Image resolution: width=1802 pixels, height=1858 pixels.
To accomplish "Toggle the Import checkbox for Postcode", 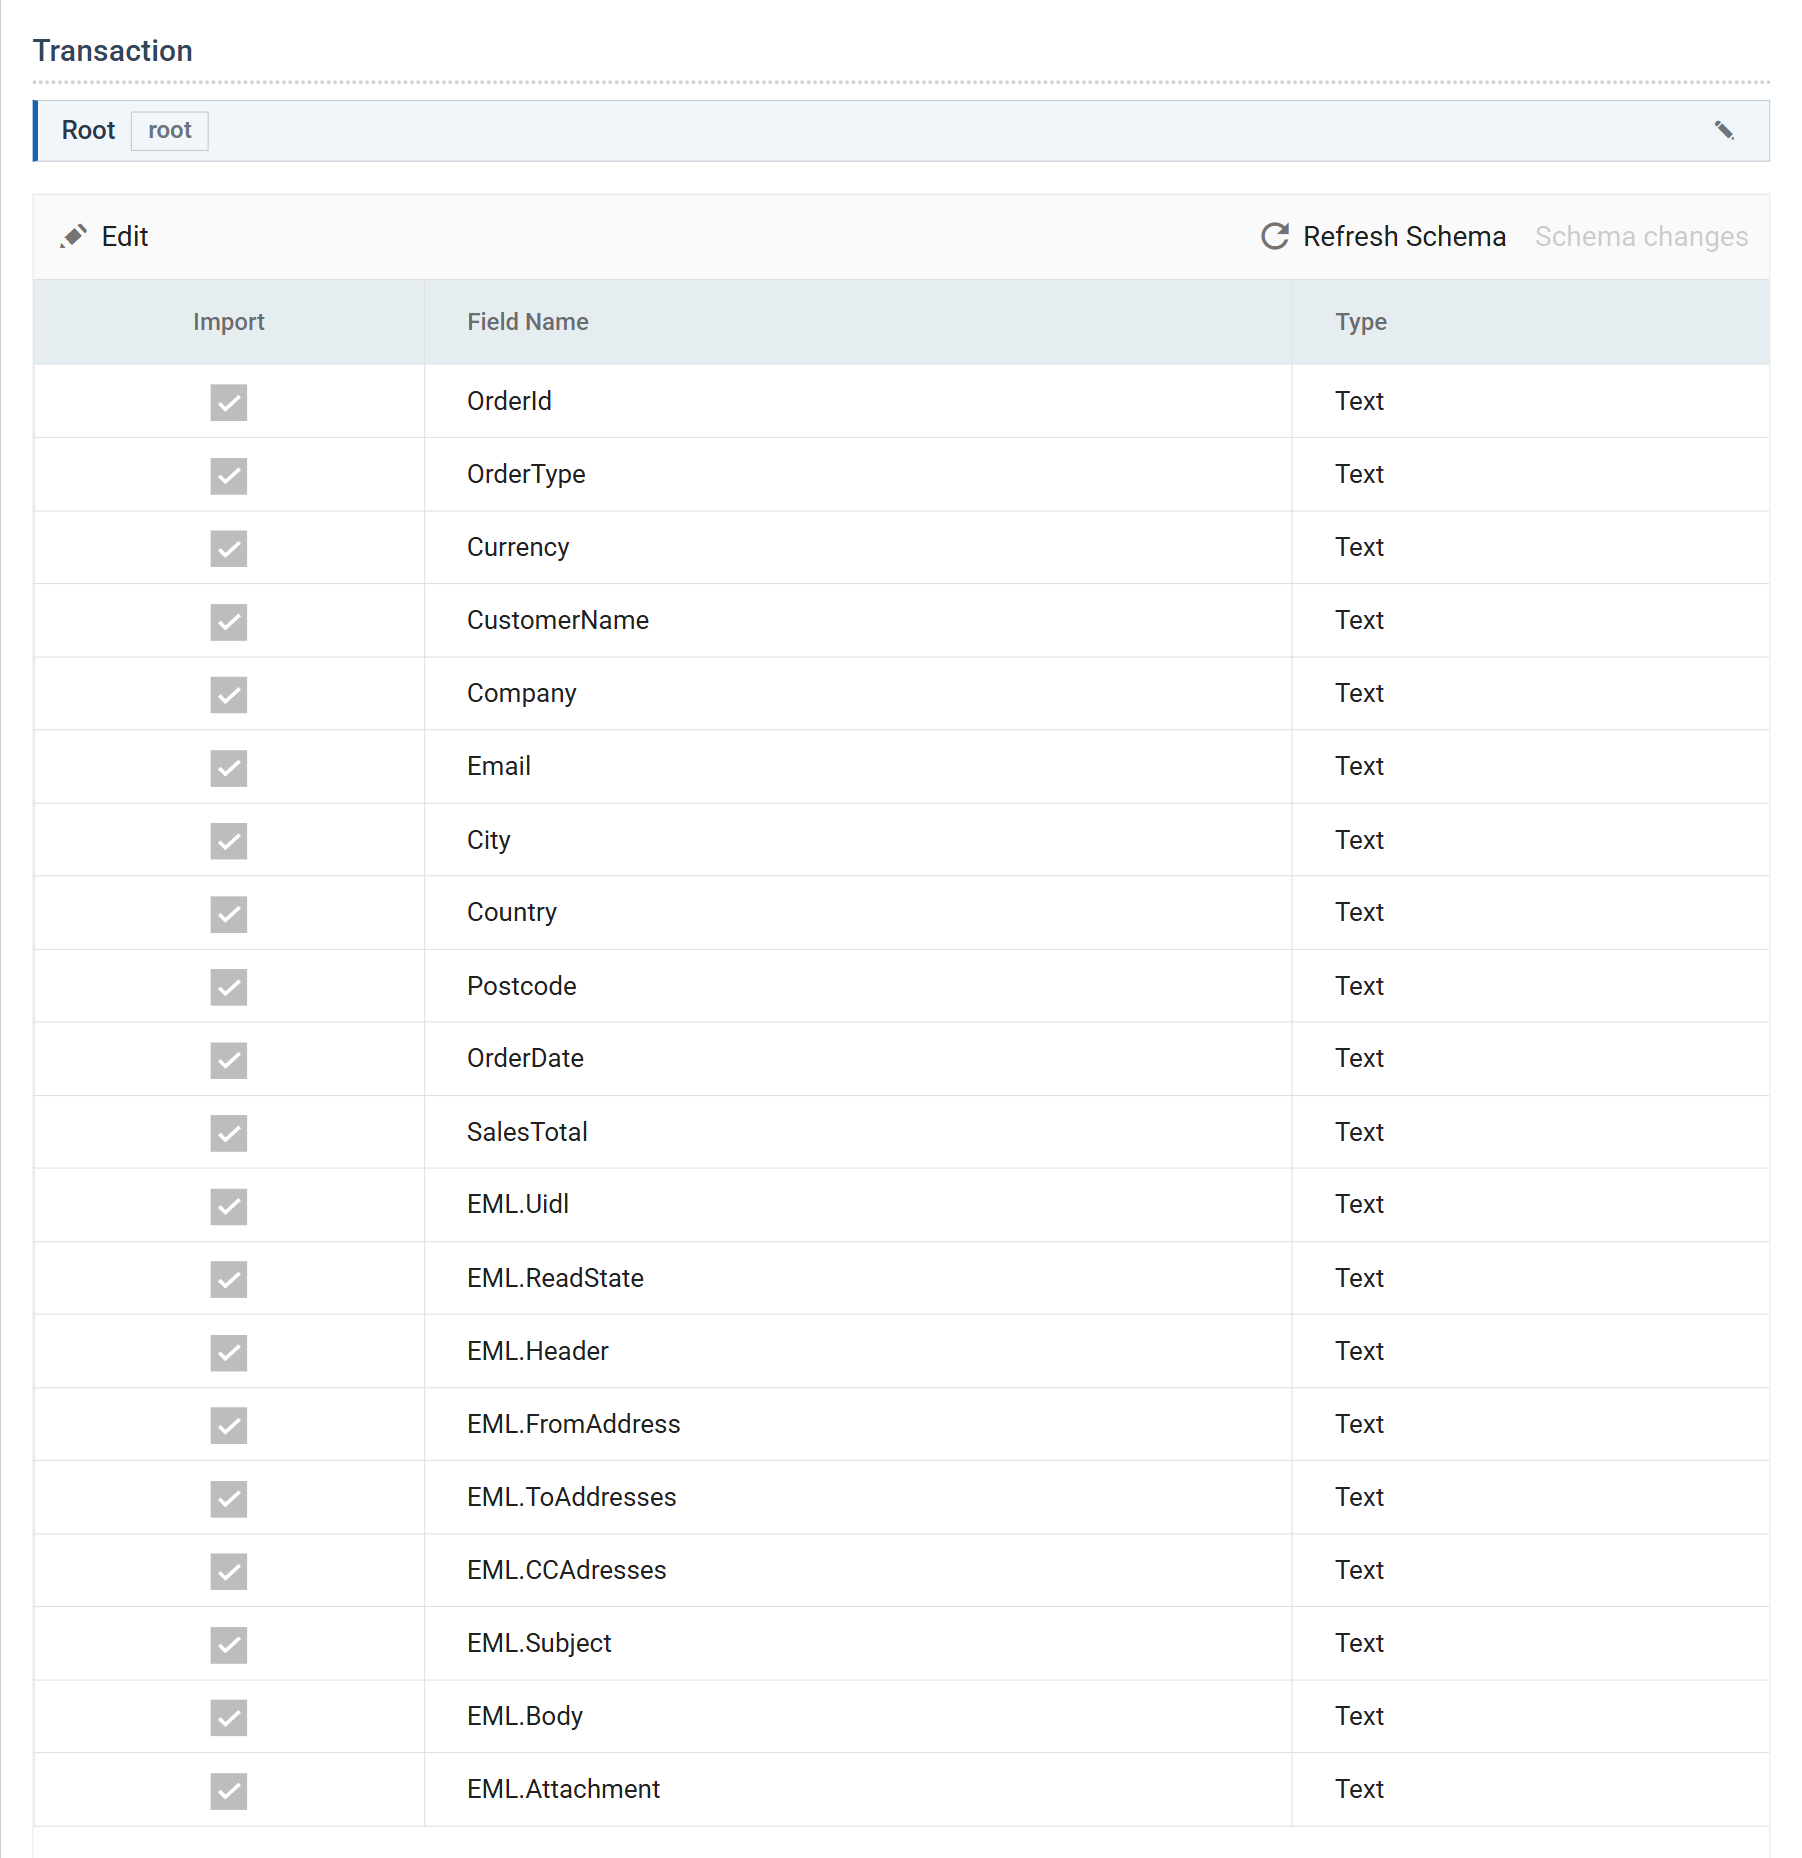I will tap(229, 986).
